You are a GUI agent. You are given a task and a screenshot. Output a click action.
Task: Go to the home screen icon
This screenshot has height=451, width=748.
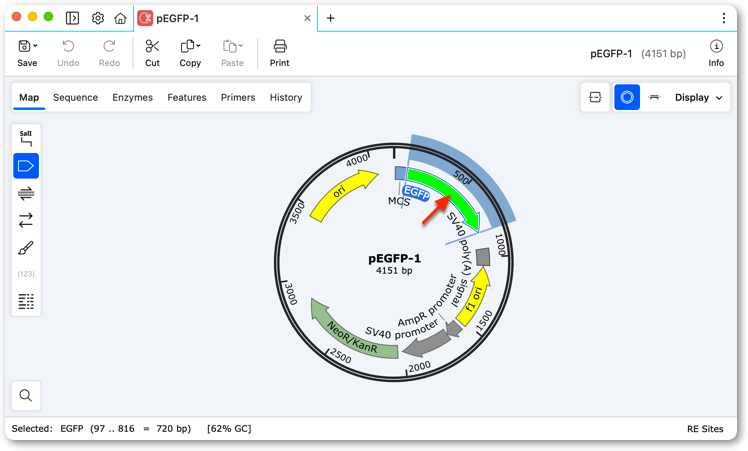tap(120, 18)
